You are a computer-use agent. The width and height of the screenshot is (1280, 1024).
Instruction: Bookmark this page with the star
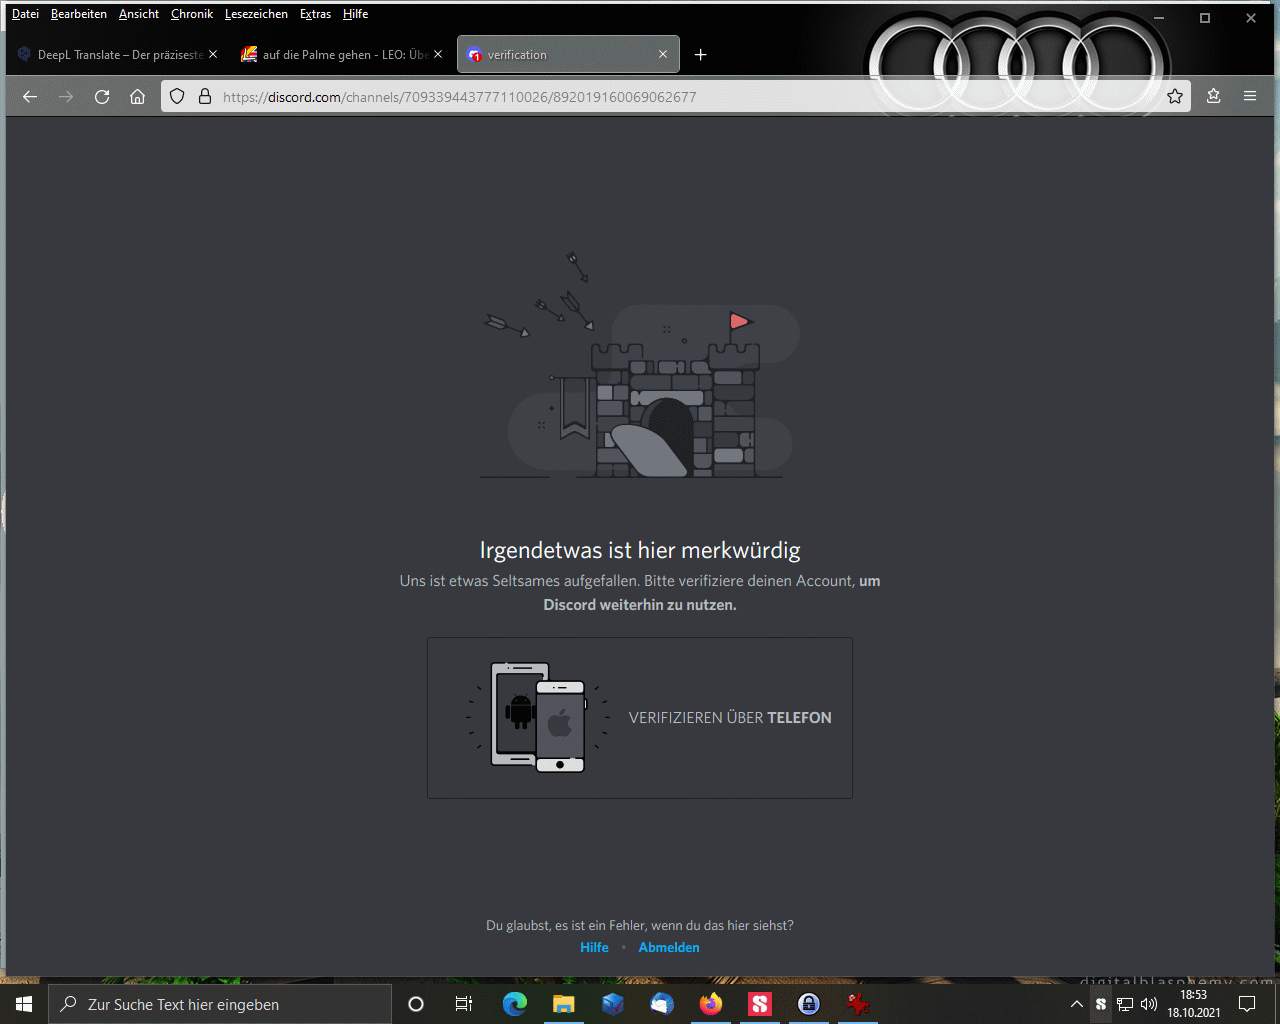(1175, 97)
